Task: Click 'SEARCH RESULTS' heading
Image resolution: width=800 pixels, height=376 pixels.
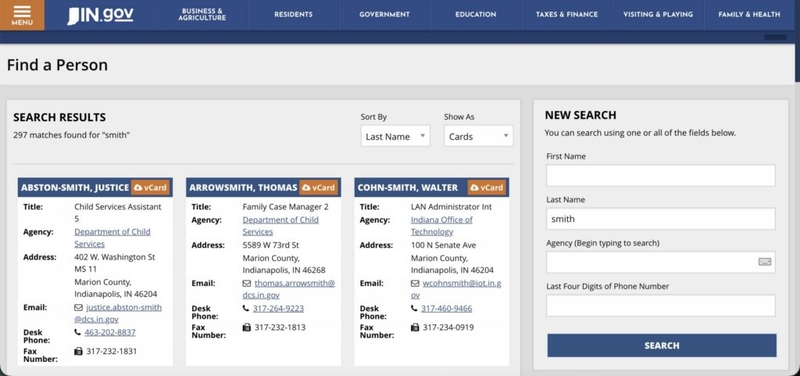Action: [x=60, y=117]
